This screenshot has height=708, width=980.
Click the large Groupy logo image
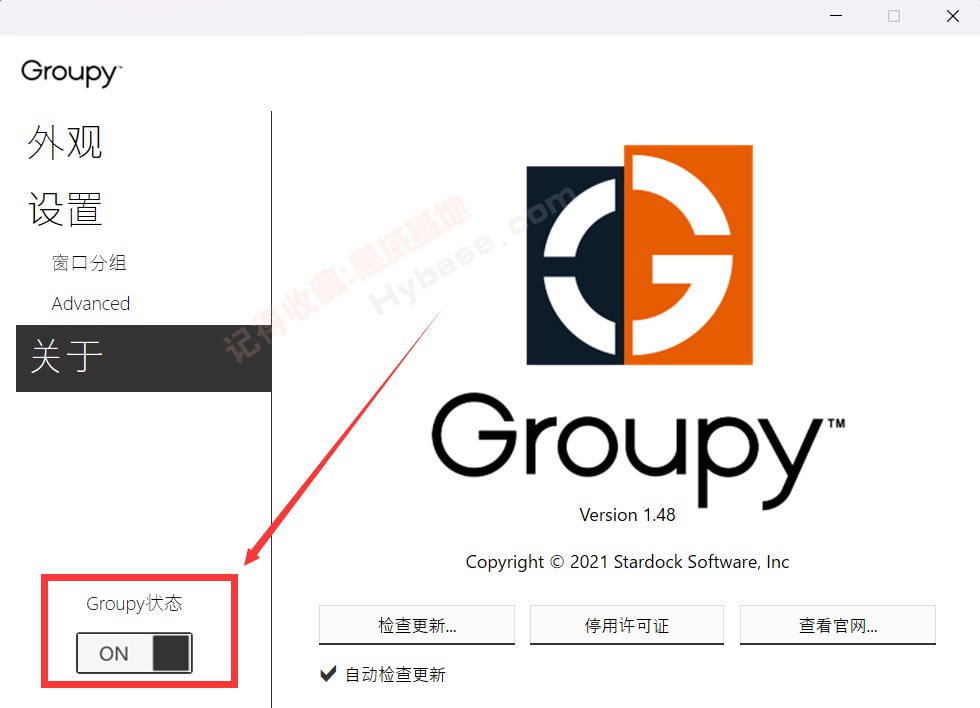tap(639, 255)
